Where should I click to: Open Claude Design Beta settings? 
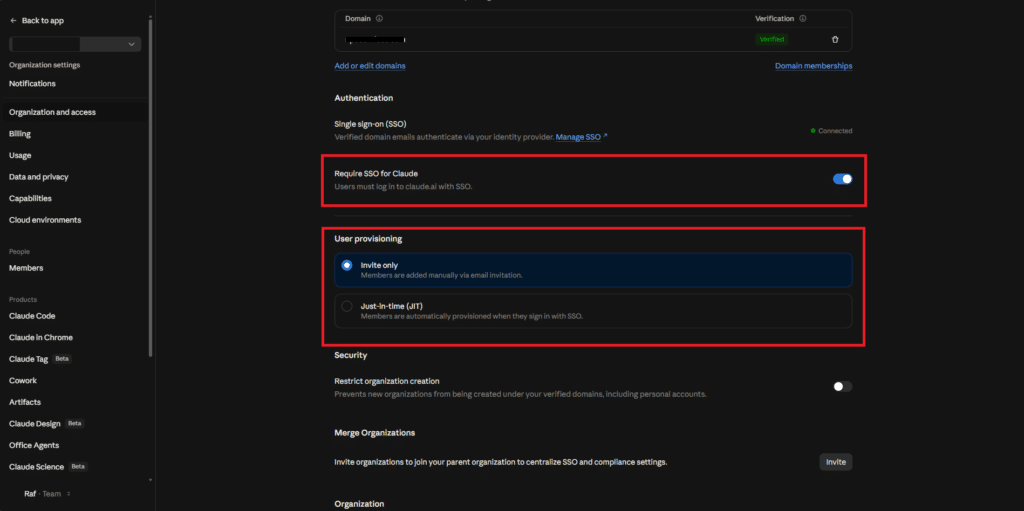46,424
